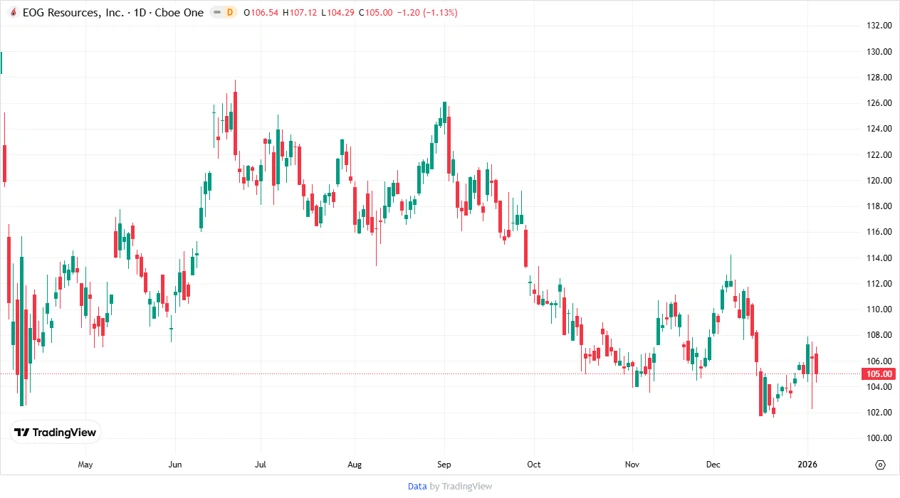Click the 100.00 price axis label

(879, 438)
